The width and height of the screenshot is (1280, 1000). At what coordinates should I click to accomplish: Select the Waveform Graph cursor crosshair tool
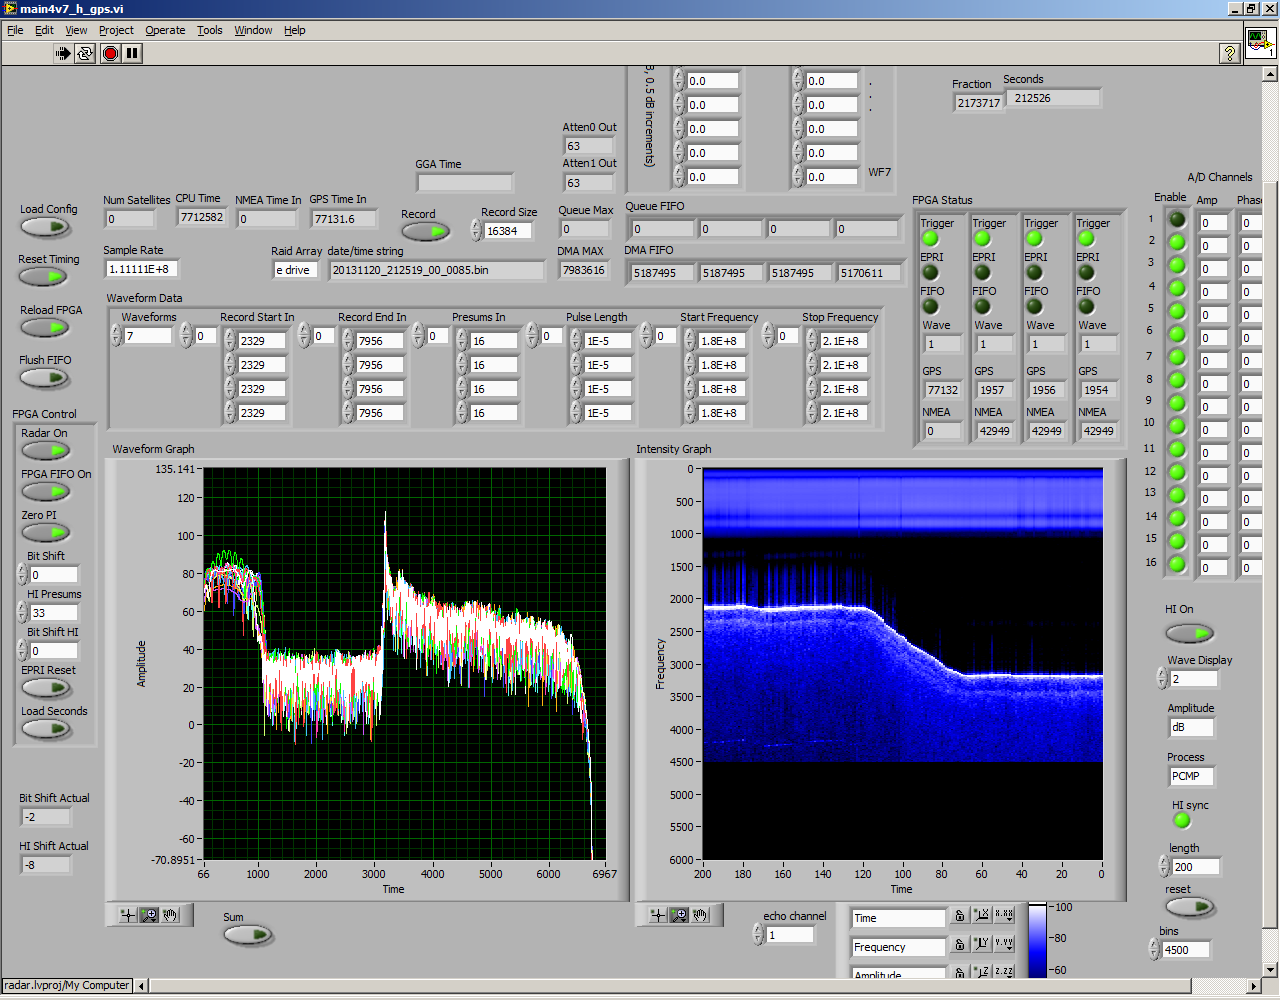coord(127,915)
